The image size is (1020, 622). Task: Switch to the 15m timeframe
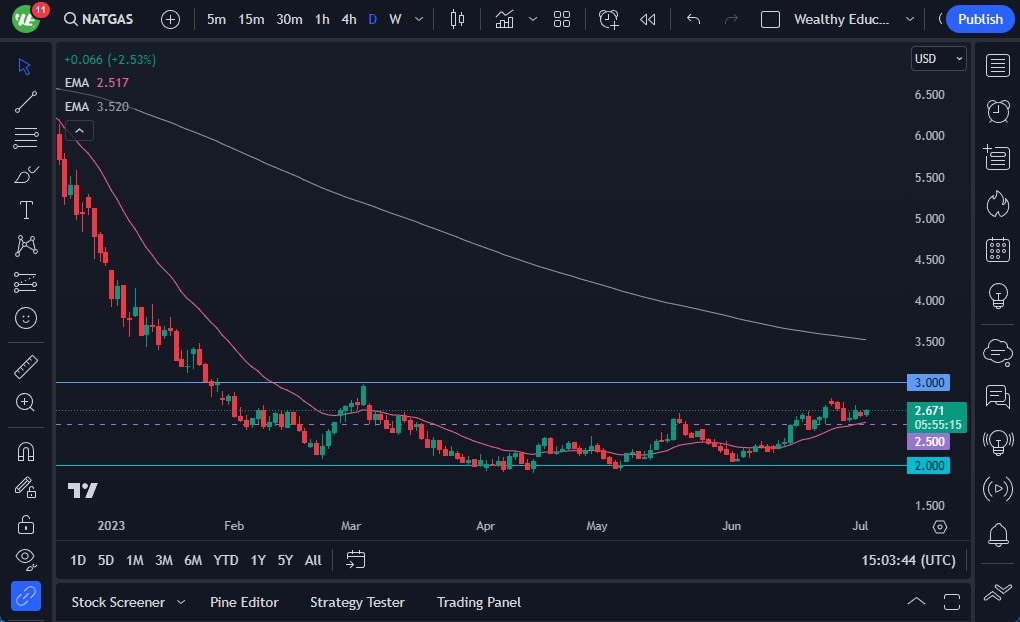[250, 20]
